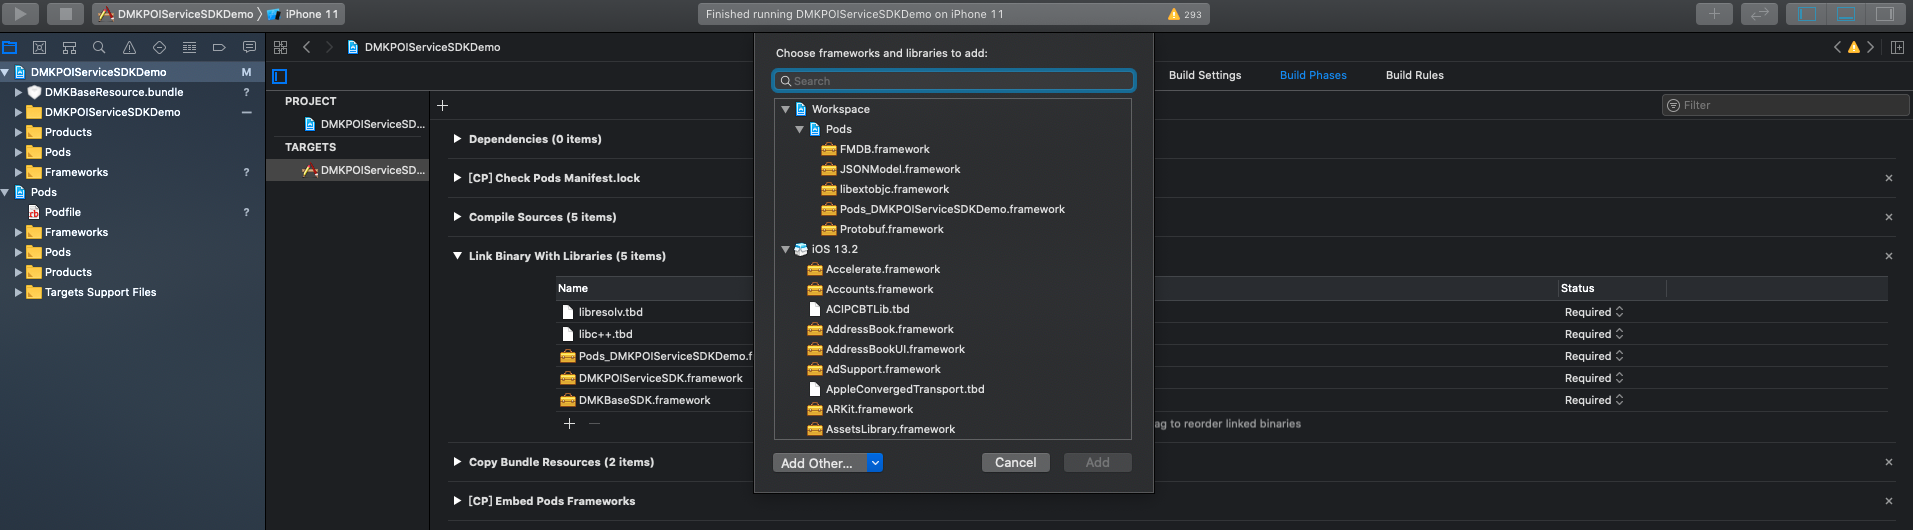This screenshot has width=1913, height=530.
Task: Open the Report navigator icon
Action: click(x=249, y=47)
